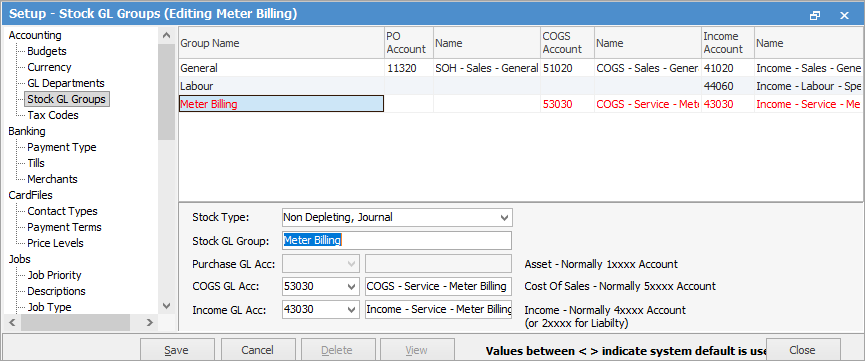Select Descriptions in the setup tree
The height and width of the screenshot is (361, 865).
click(56, 291)
